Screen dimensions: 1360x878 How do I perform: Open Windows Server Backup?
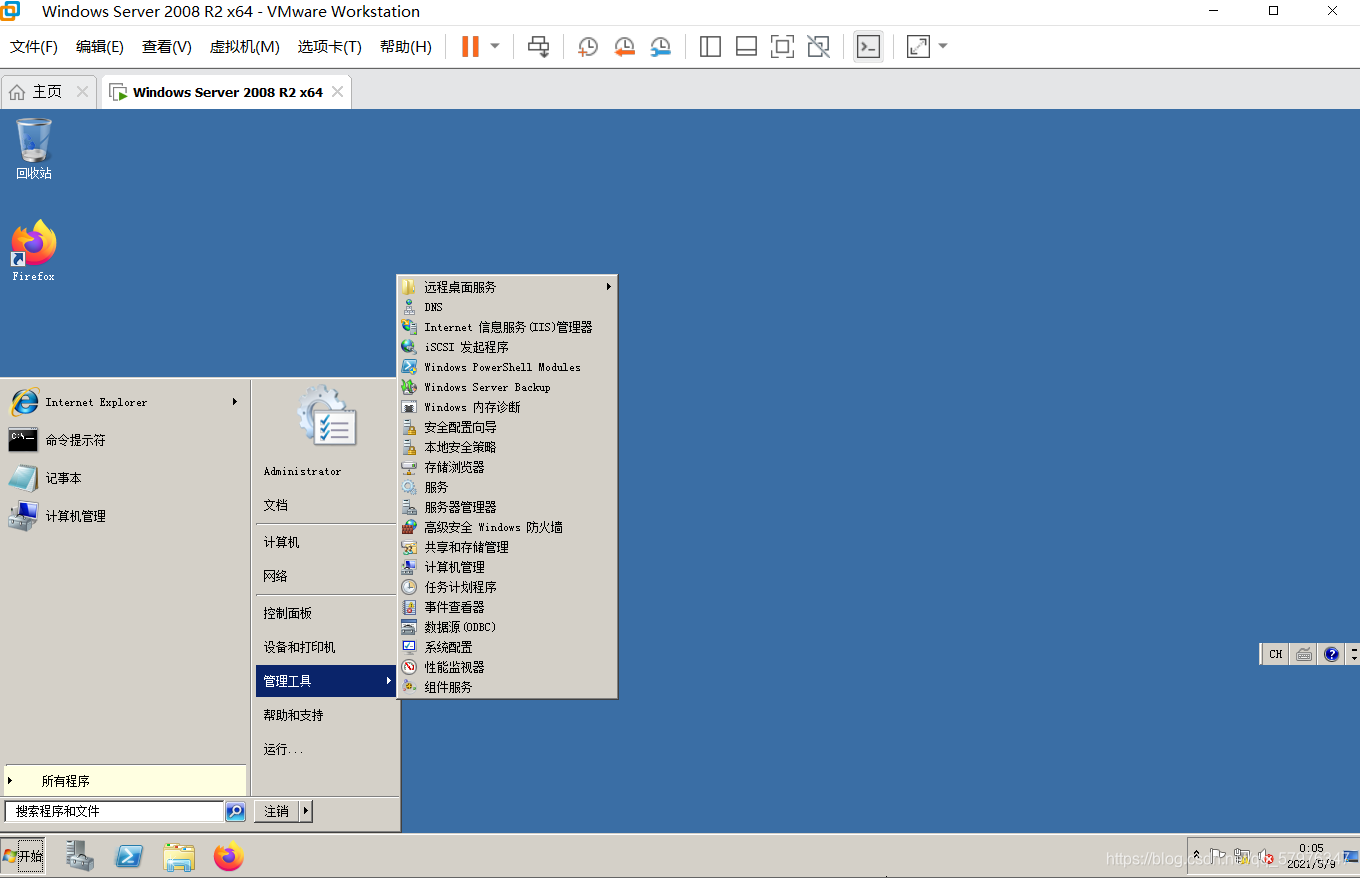tap(507, 387)
